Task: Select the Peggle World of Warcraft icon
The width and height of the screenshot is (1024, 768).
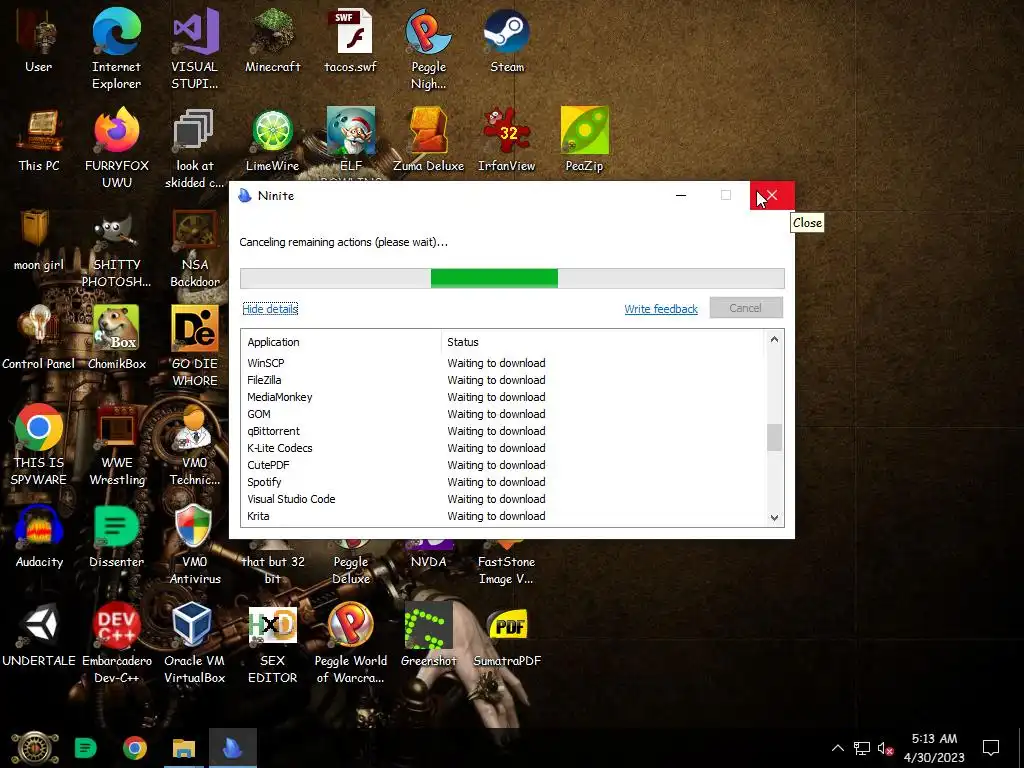Action: pos(351,643)
